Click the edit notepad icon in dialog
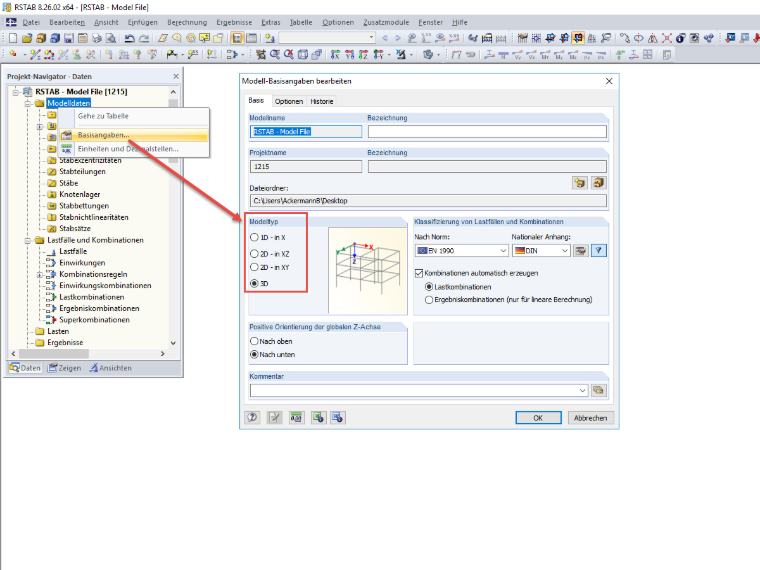The width and height of the screenshot is (760, 570). pyautogui.click(x=274, y=417)
